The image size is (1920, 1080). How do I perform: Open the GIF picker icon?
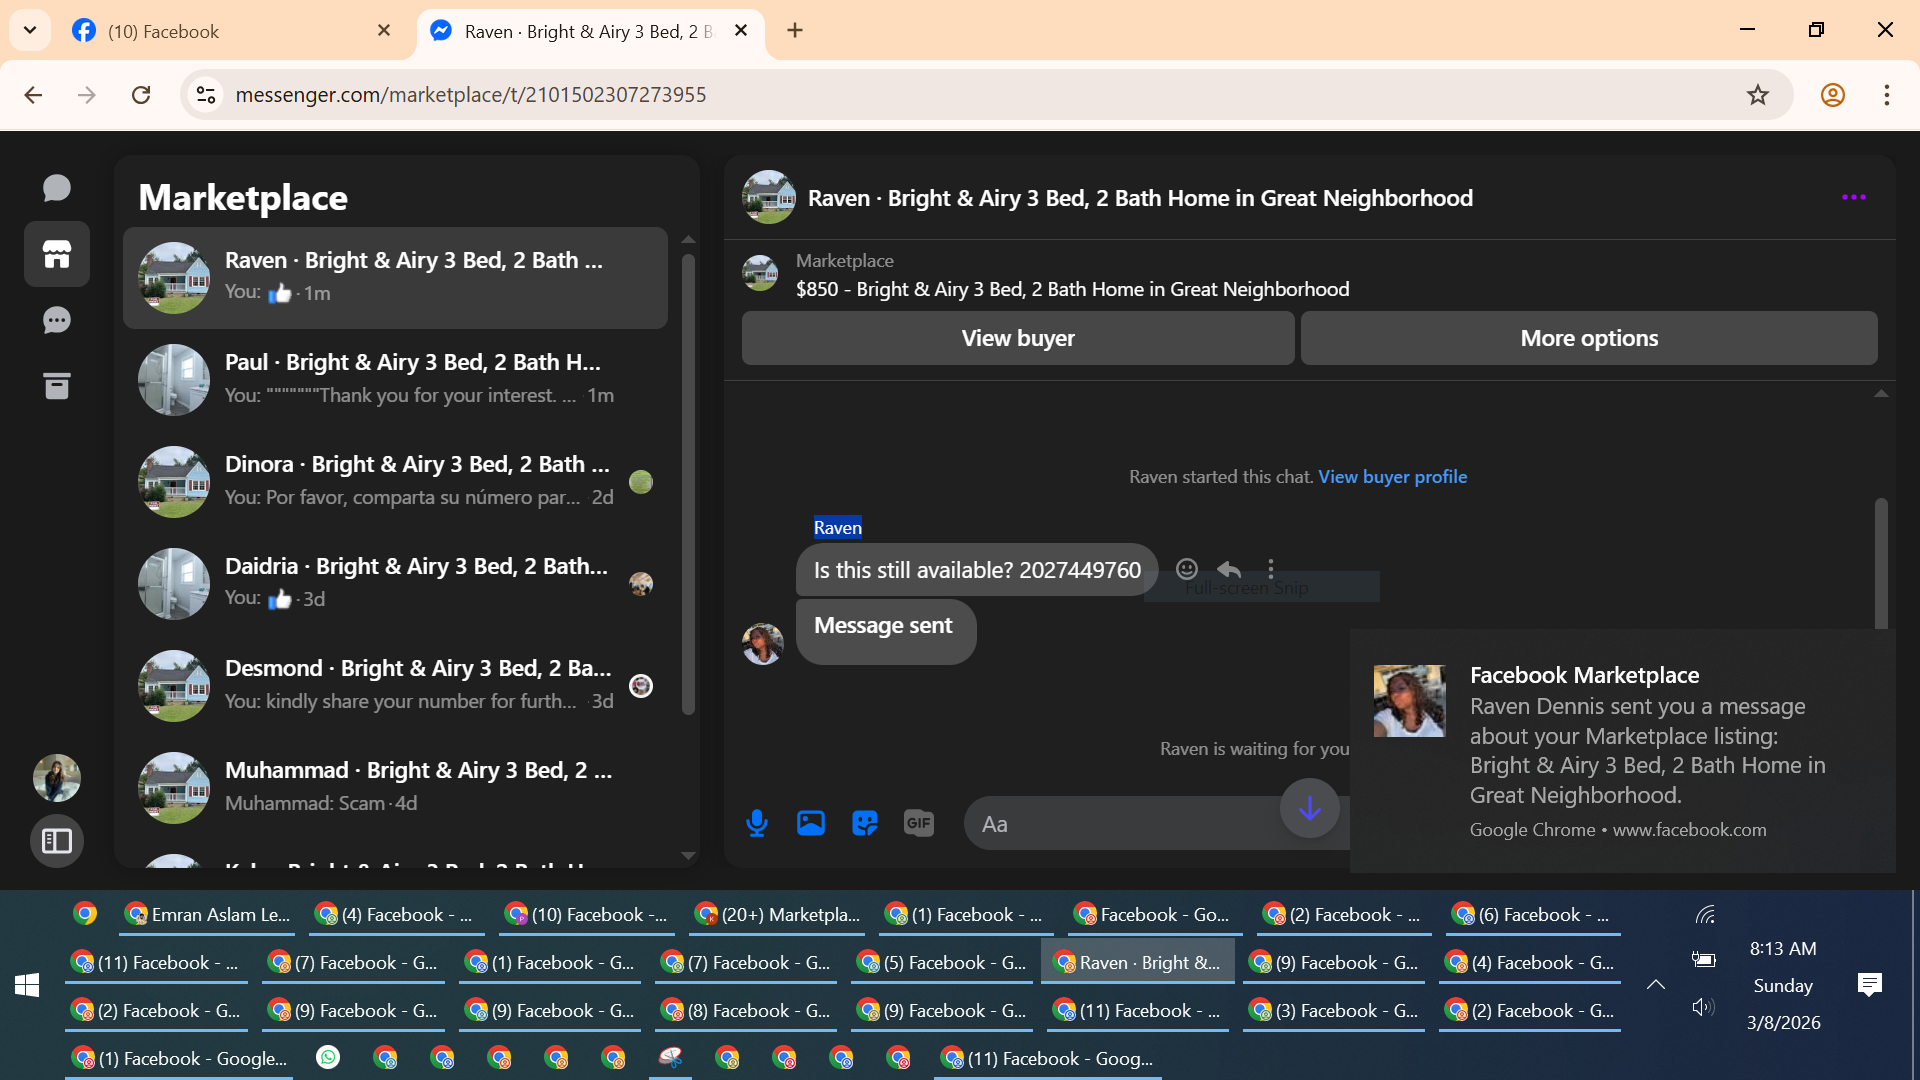point(918,823)
